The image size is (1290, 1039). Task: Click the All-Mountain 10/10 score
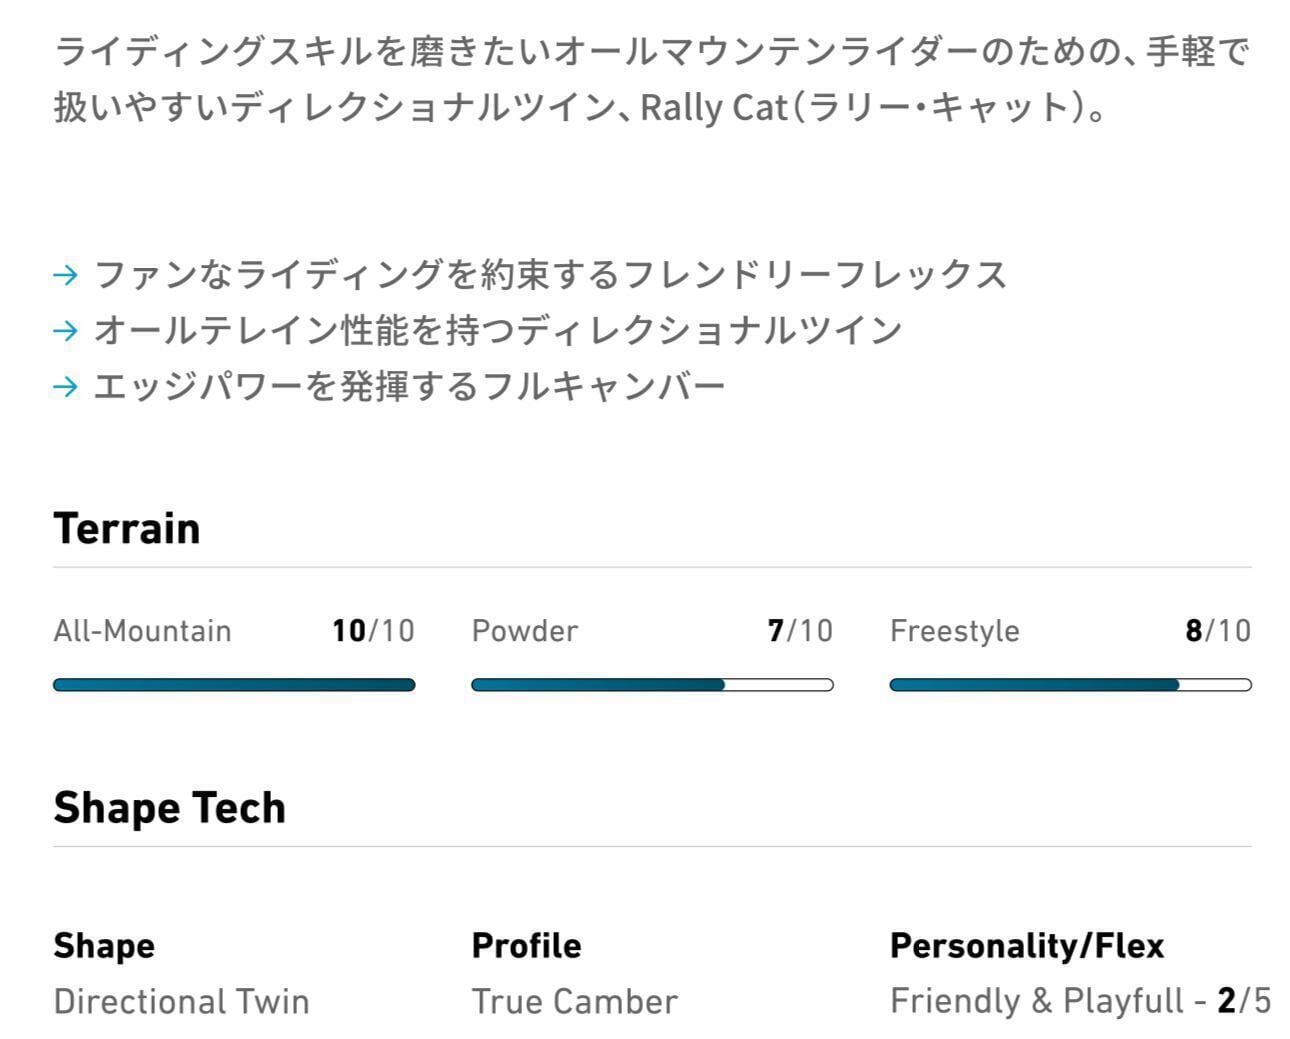(x=373, y=631)
